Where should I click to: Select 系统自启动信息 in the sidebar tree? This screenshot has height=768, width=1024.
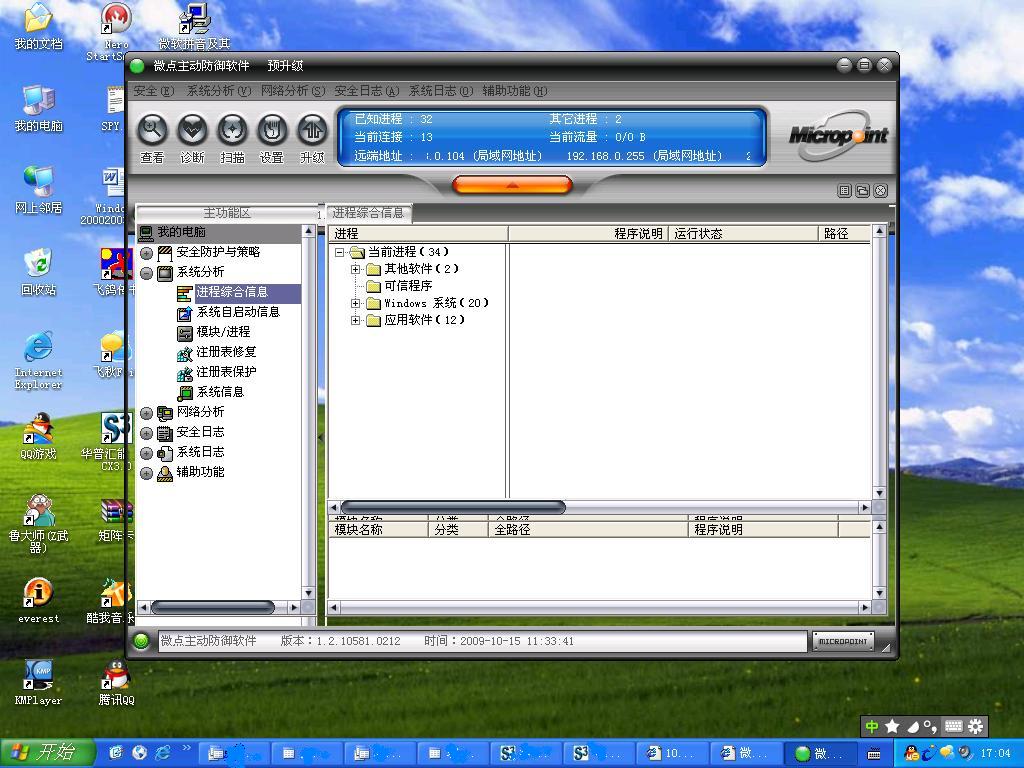pyautogui.click(x=238, y=312)
